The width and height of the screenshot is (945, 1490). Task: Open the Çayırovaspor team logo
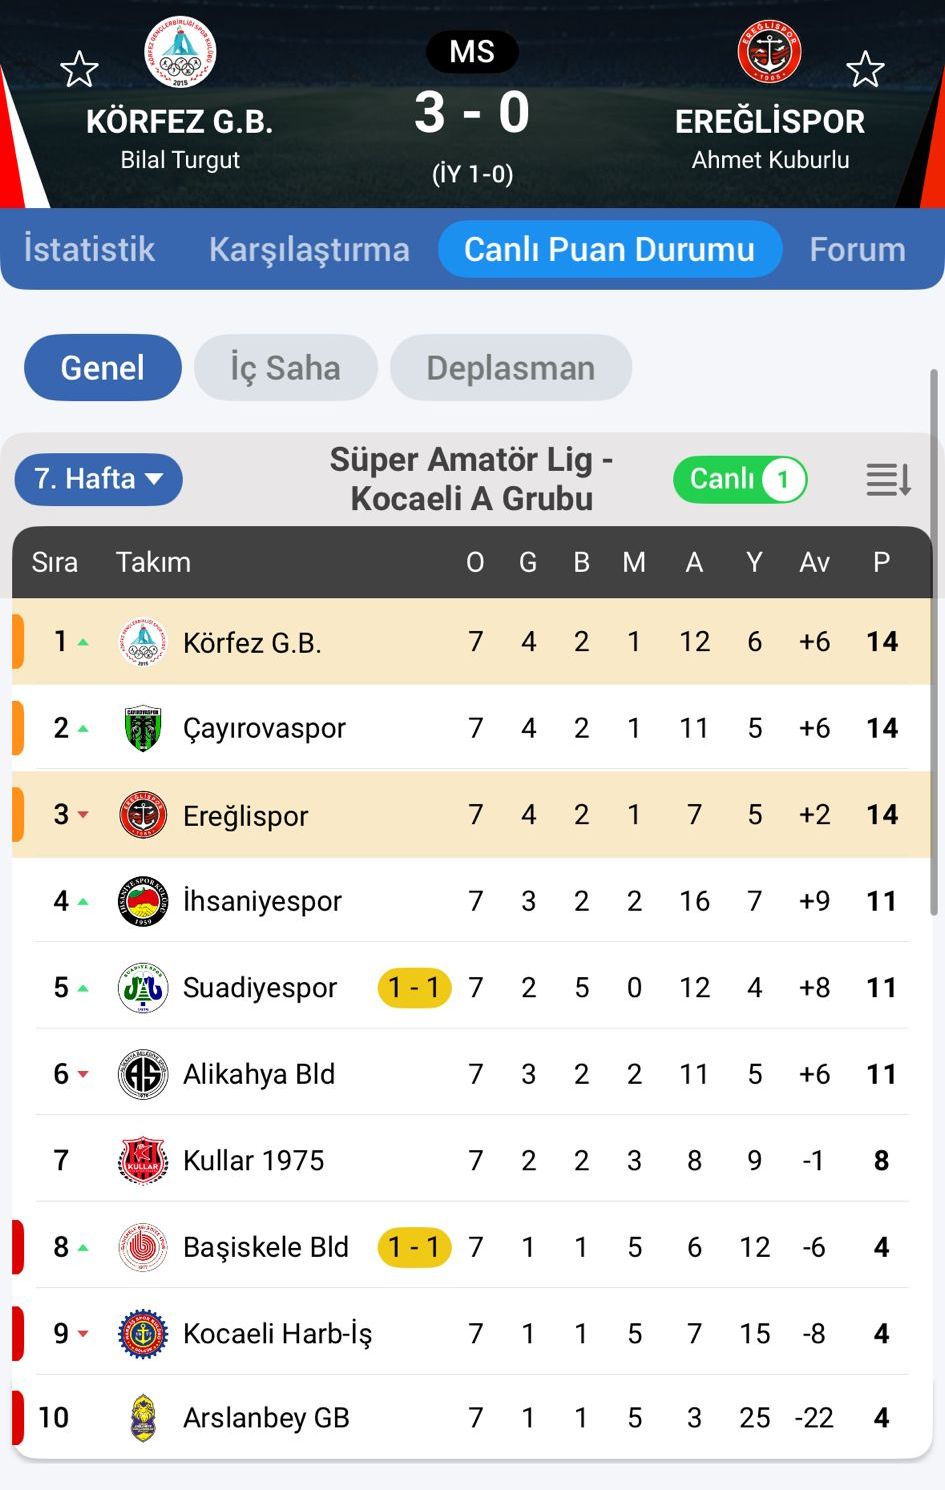(x=142, y=728)
